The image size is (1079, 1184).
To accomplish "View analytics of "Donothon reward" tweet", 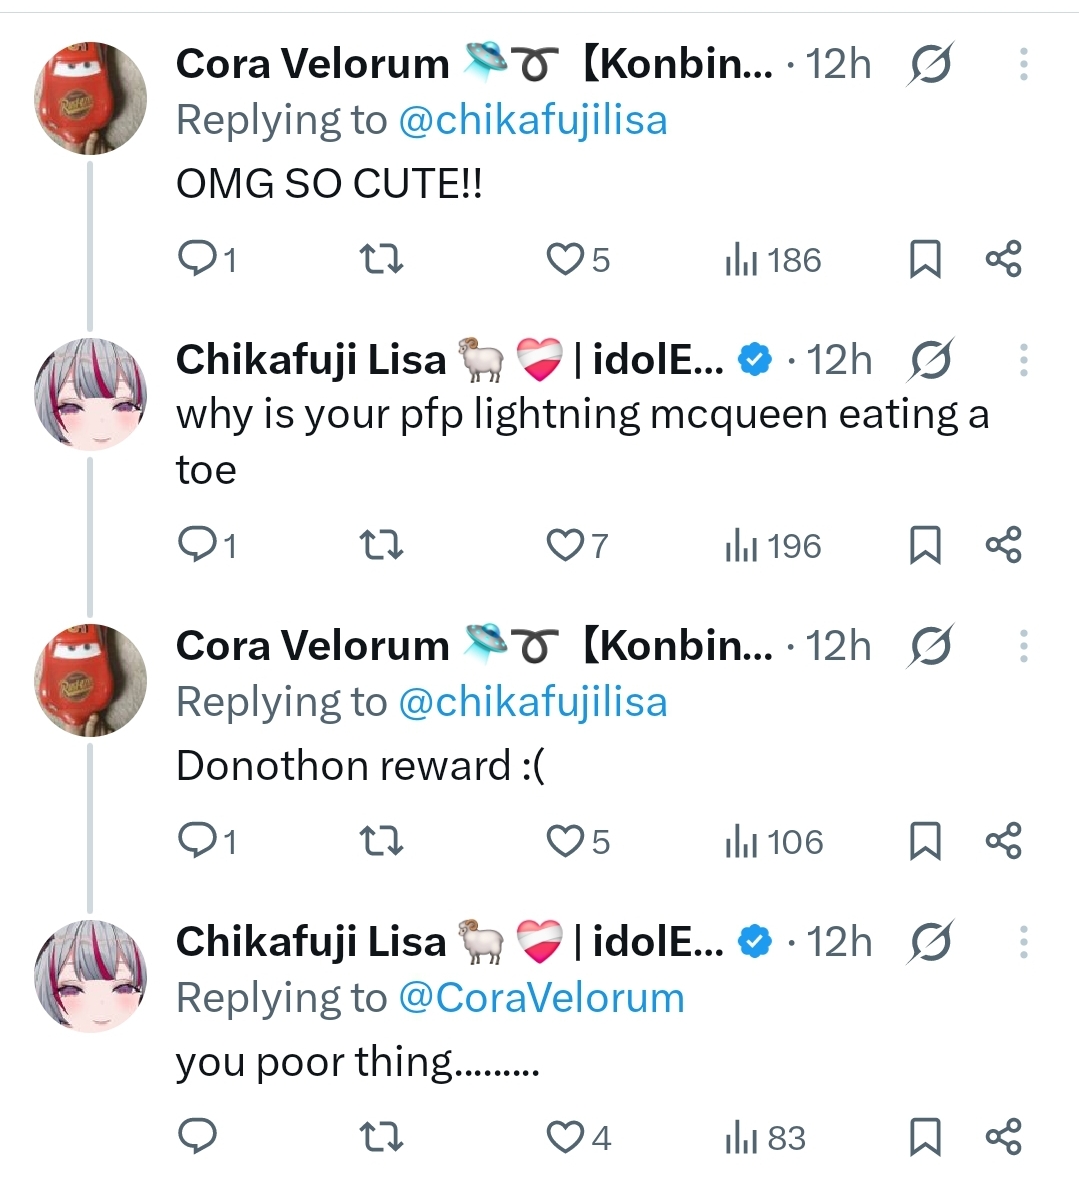I will (x=774, y=842).
